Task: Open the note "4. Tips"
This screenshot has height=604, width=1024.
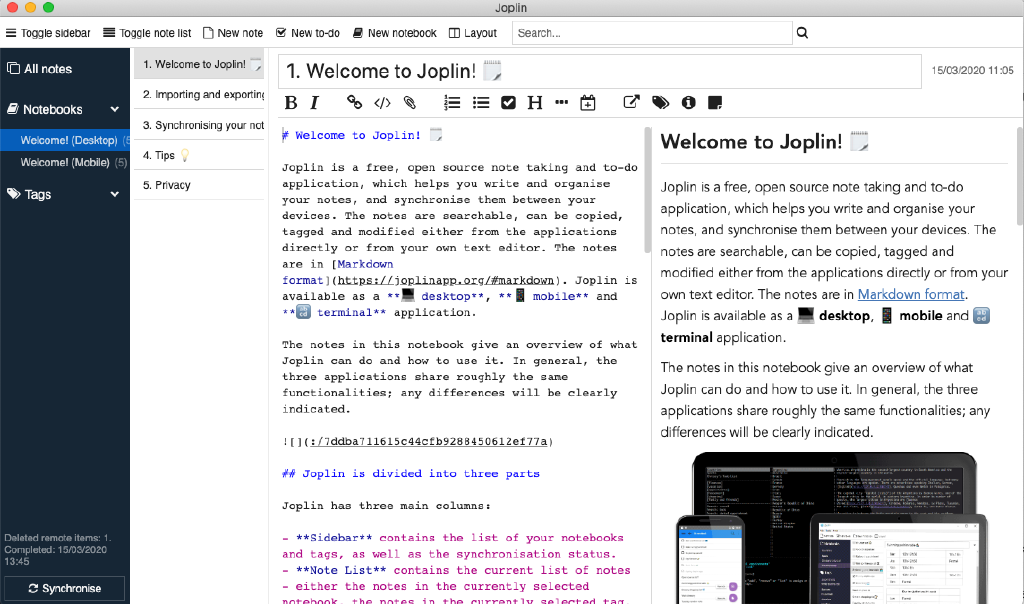Action: pos(159,155)
